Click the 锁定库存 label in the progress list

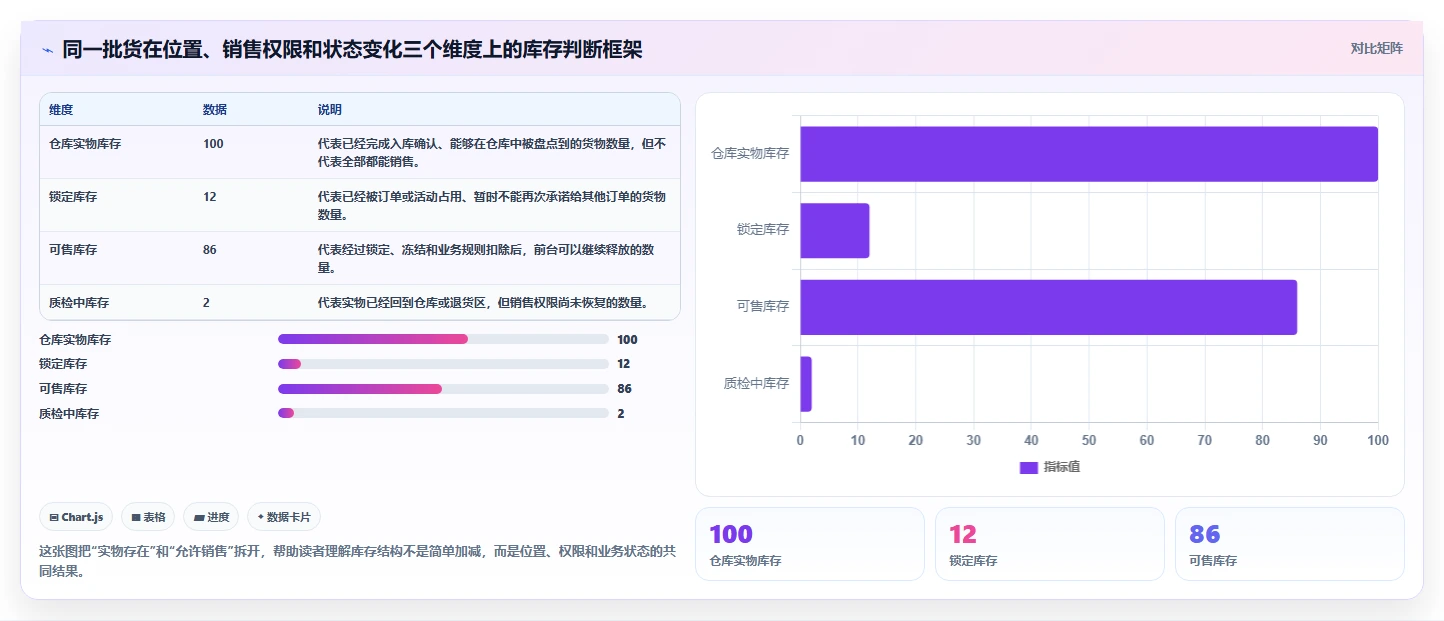point(63,364)
